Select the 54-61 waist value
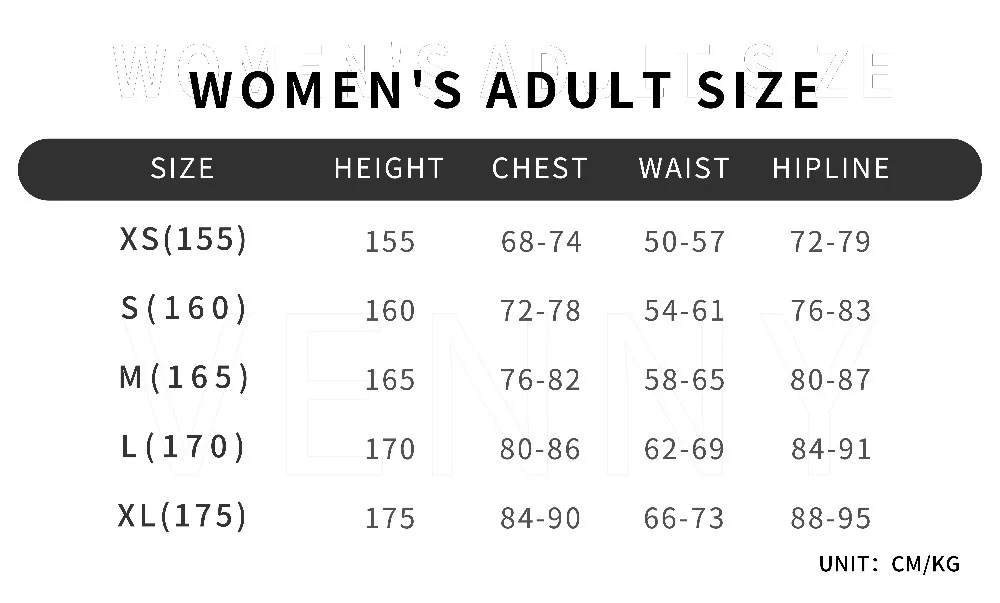Screen dimensions: 1000x603 [x=684, y=311]
